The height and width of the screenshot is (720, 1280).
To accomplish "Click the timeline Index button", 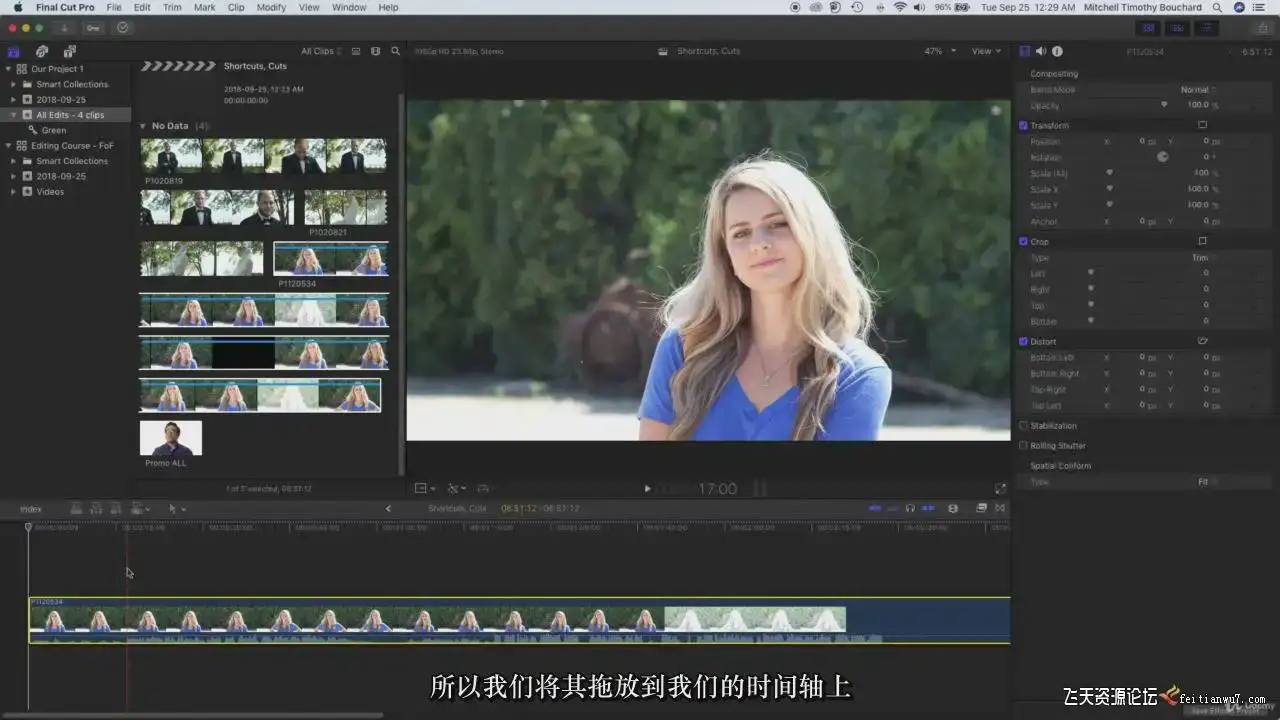I will pyautogui.click(x=31, y=509).
